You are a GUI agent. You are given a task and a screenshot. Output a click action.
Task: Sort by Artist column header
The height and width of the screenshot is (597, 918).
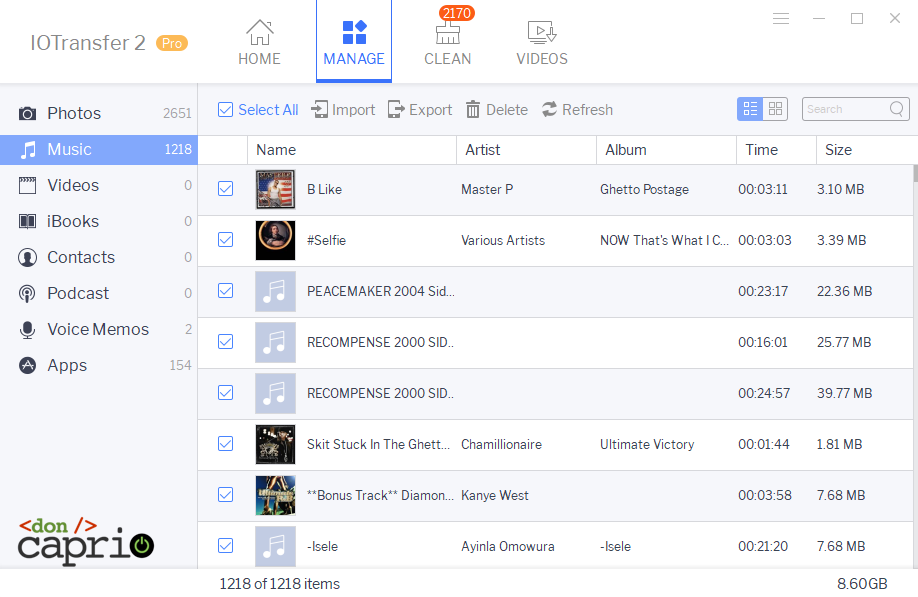[x=526, y=150]
